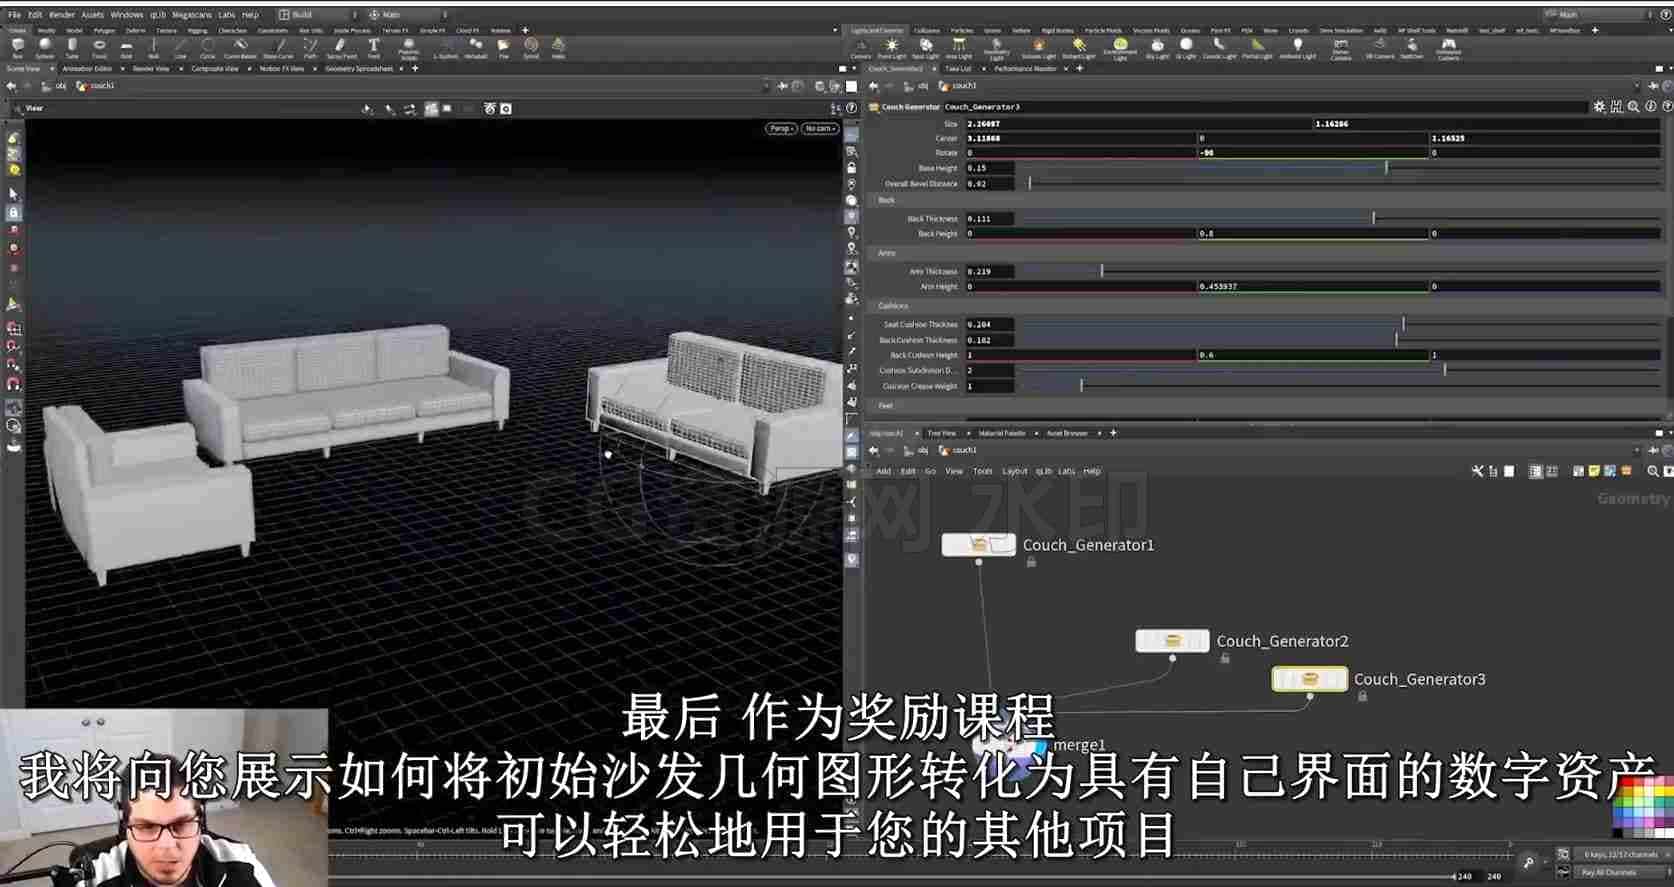Image resolution: width=1674 pixels, height=887 pixels.
Task: Open parameter gear settings menu
Action: point(1599,106)
